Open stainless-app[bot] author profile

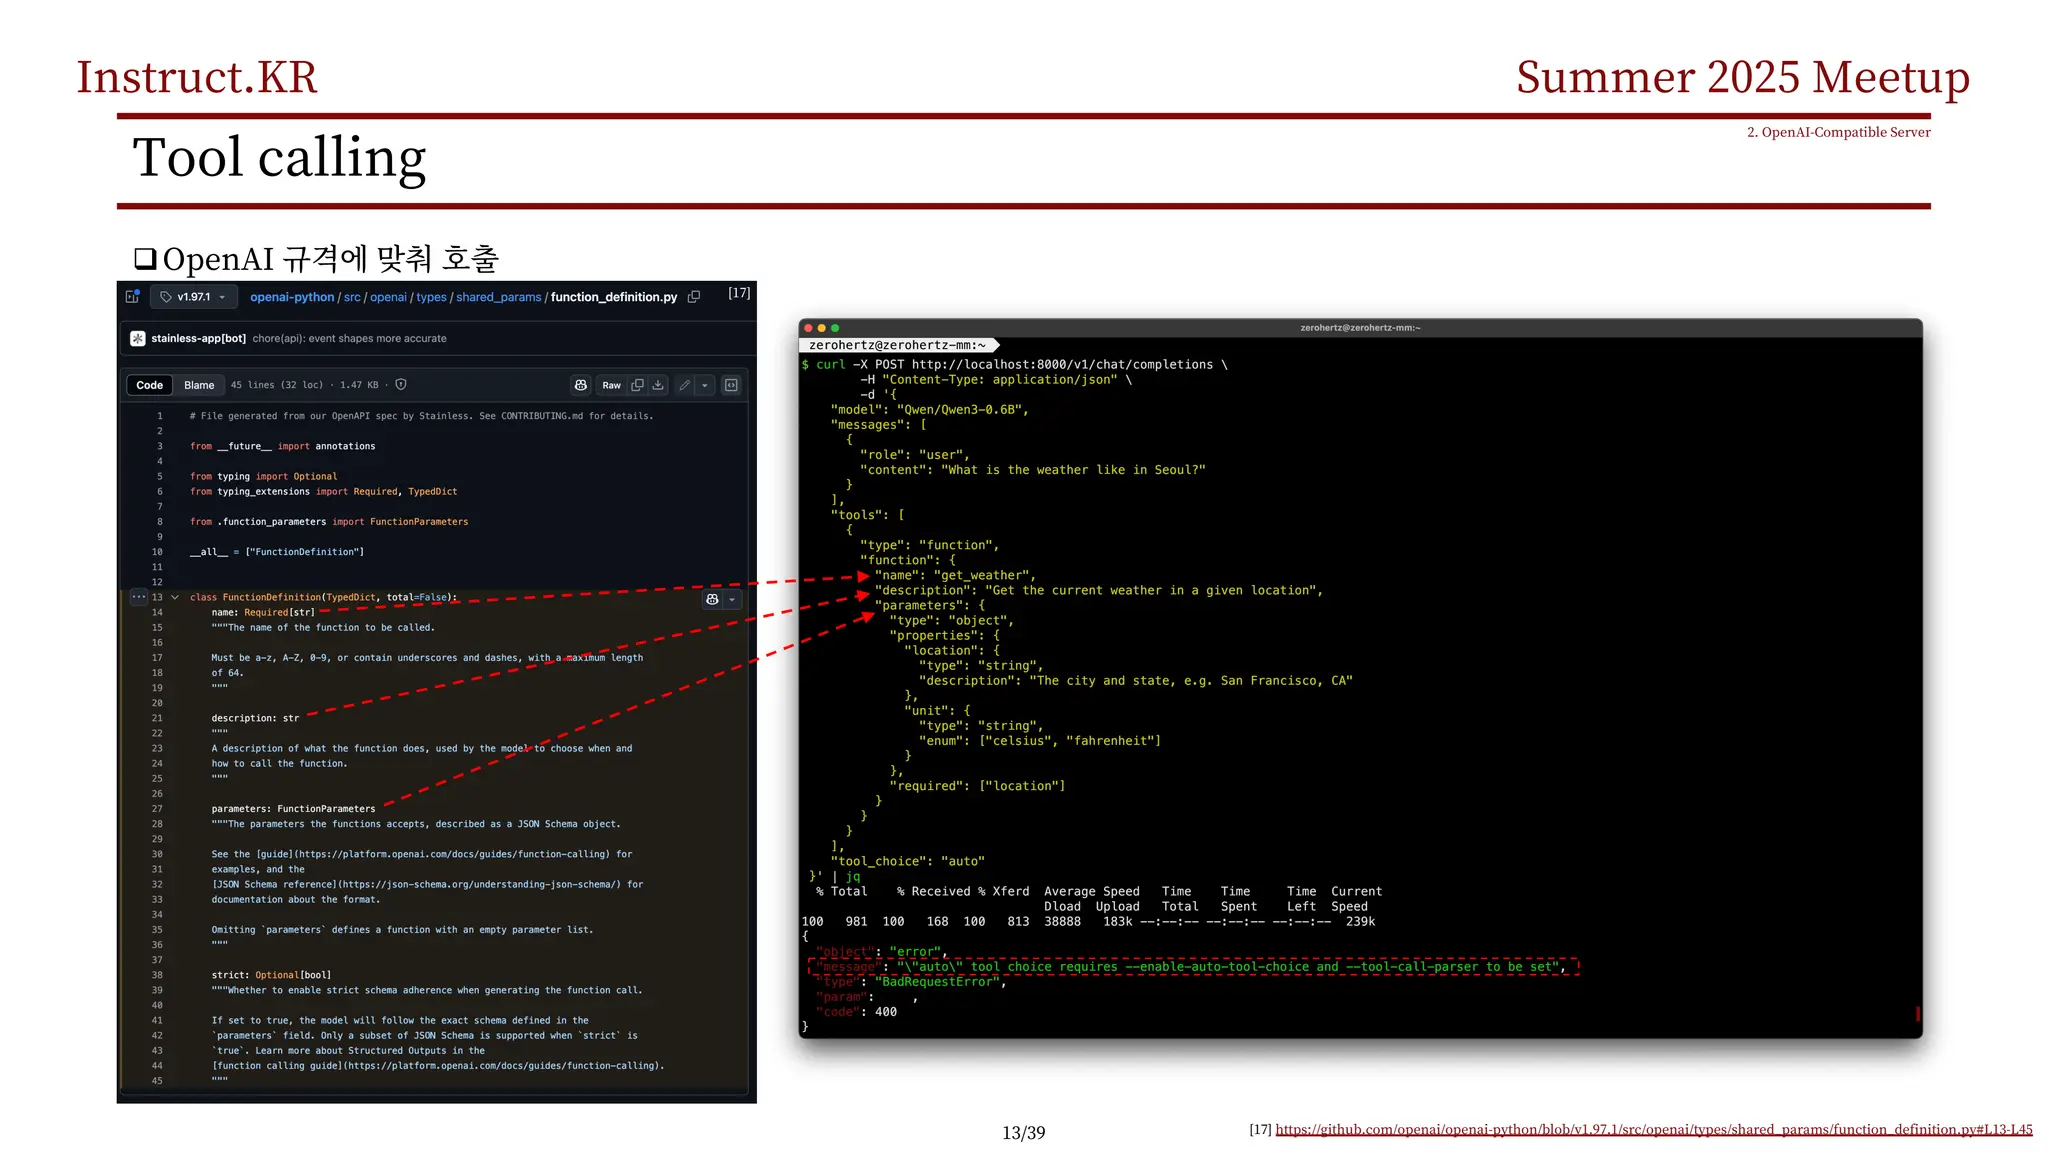coord(198,338)
